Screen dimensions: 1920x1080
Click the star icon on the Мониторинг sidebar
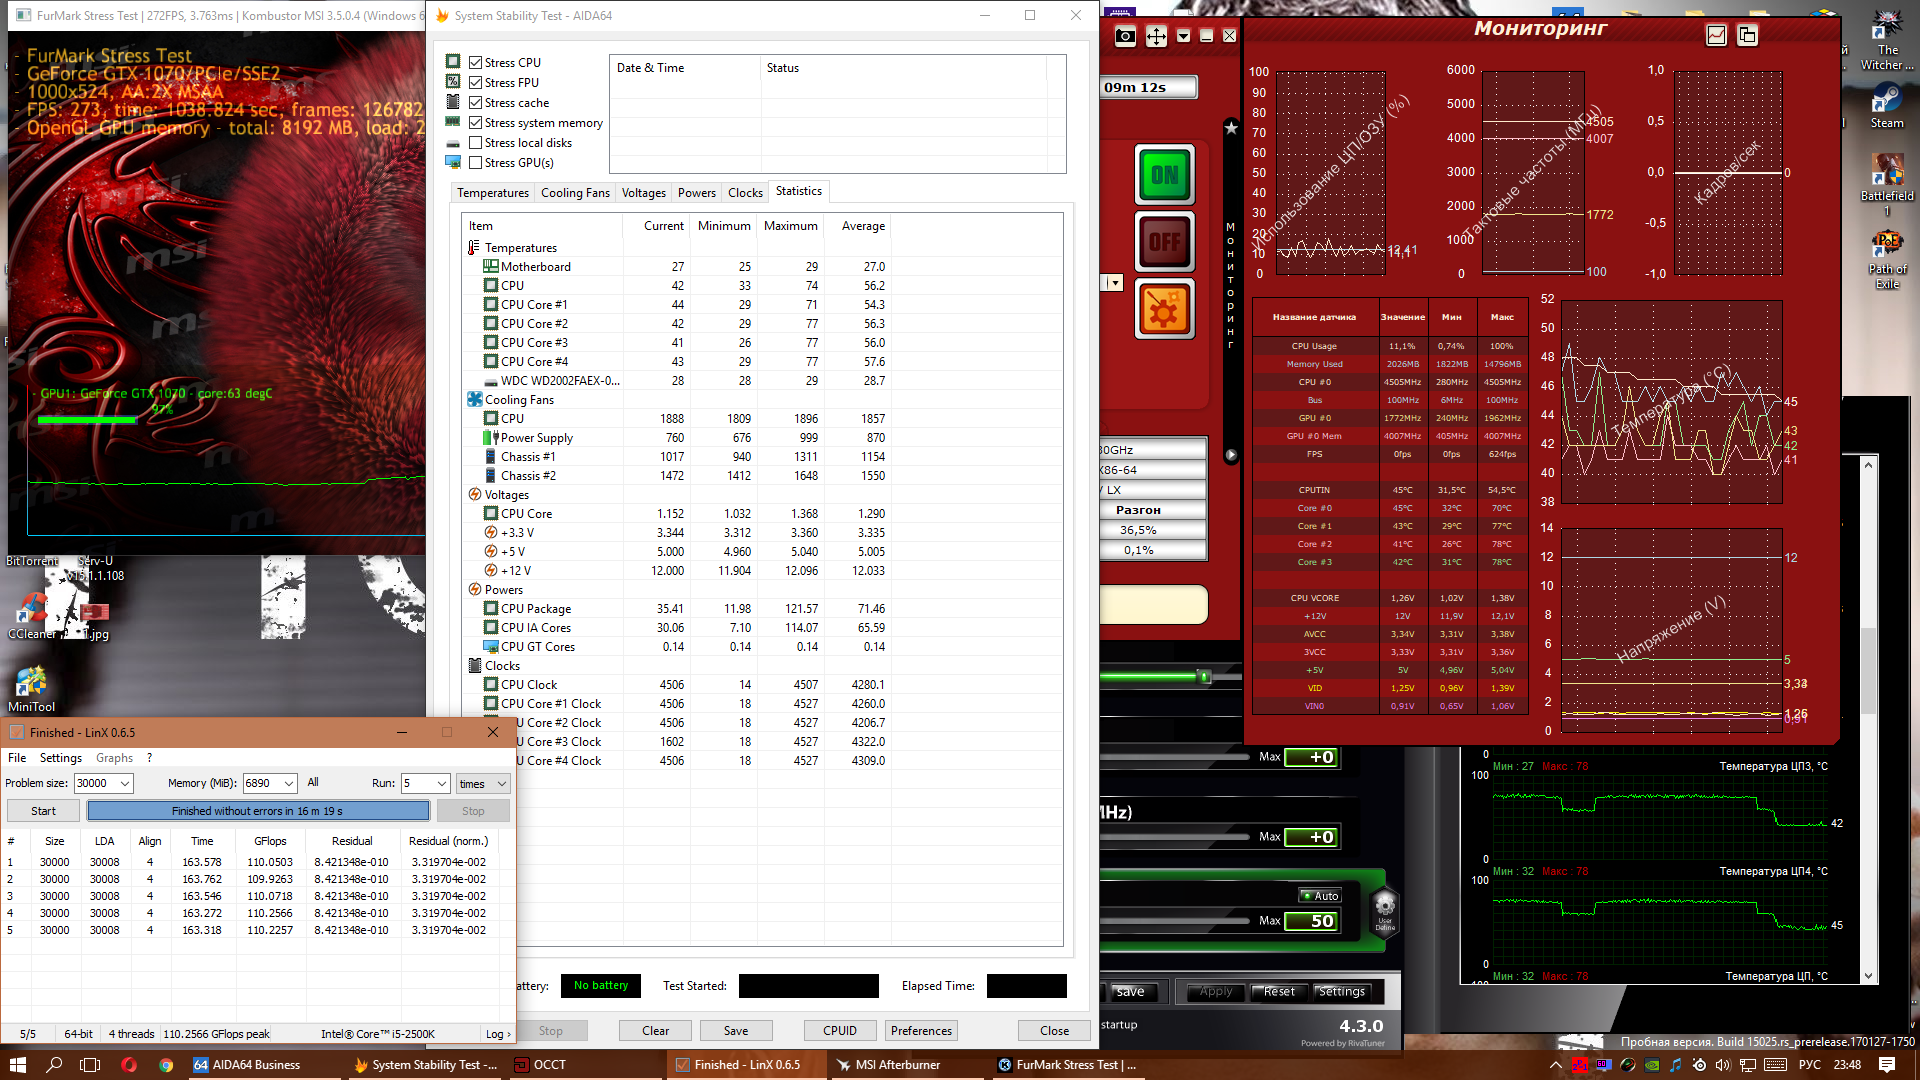click(x=1231, y=128)
